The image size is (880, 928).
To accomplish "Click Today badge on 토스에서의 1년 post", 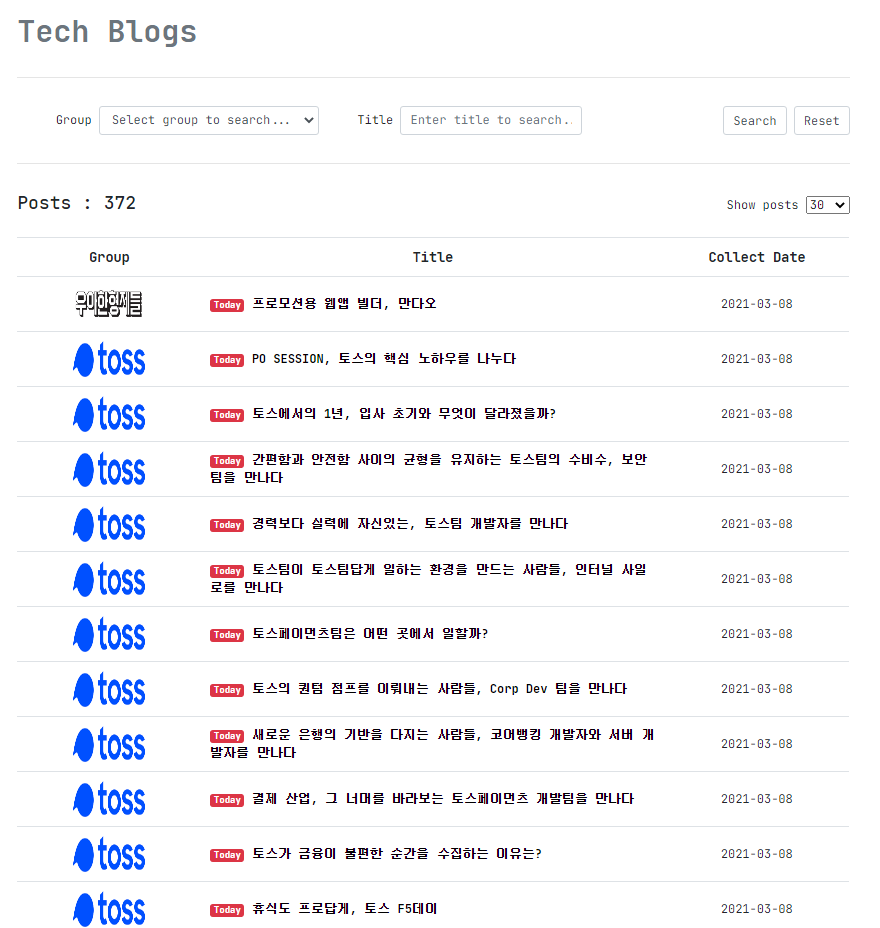I will pos(227,415).
